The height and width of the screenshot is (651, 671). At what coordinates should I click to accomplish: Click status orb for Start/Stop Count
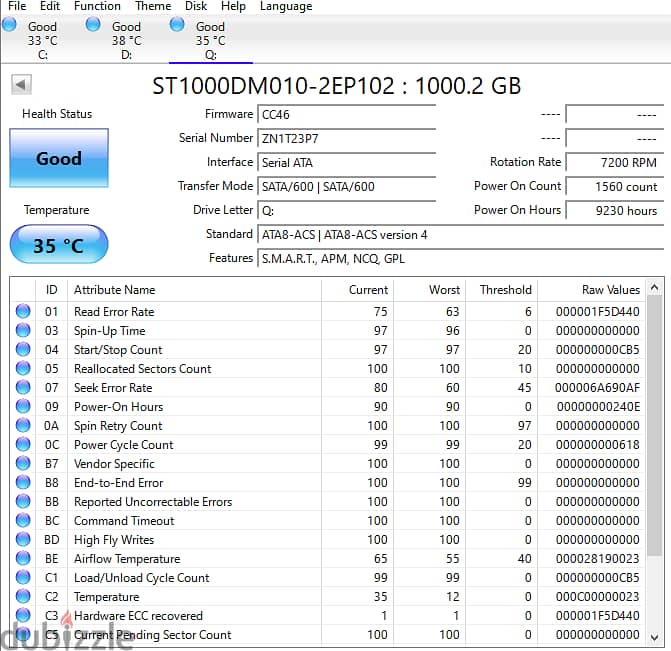23,349
